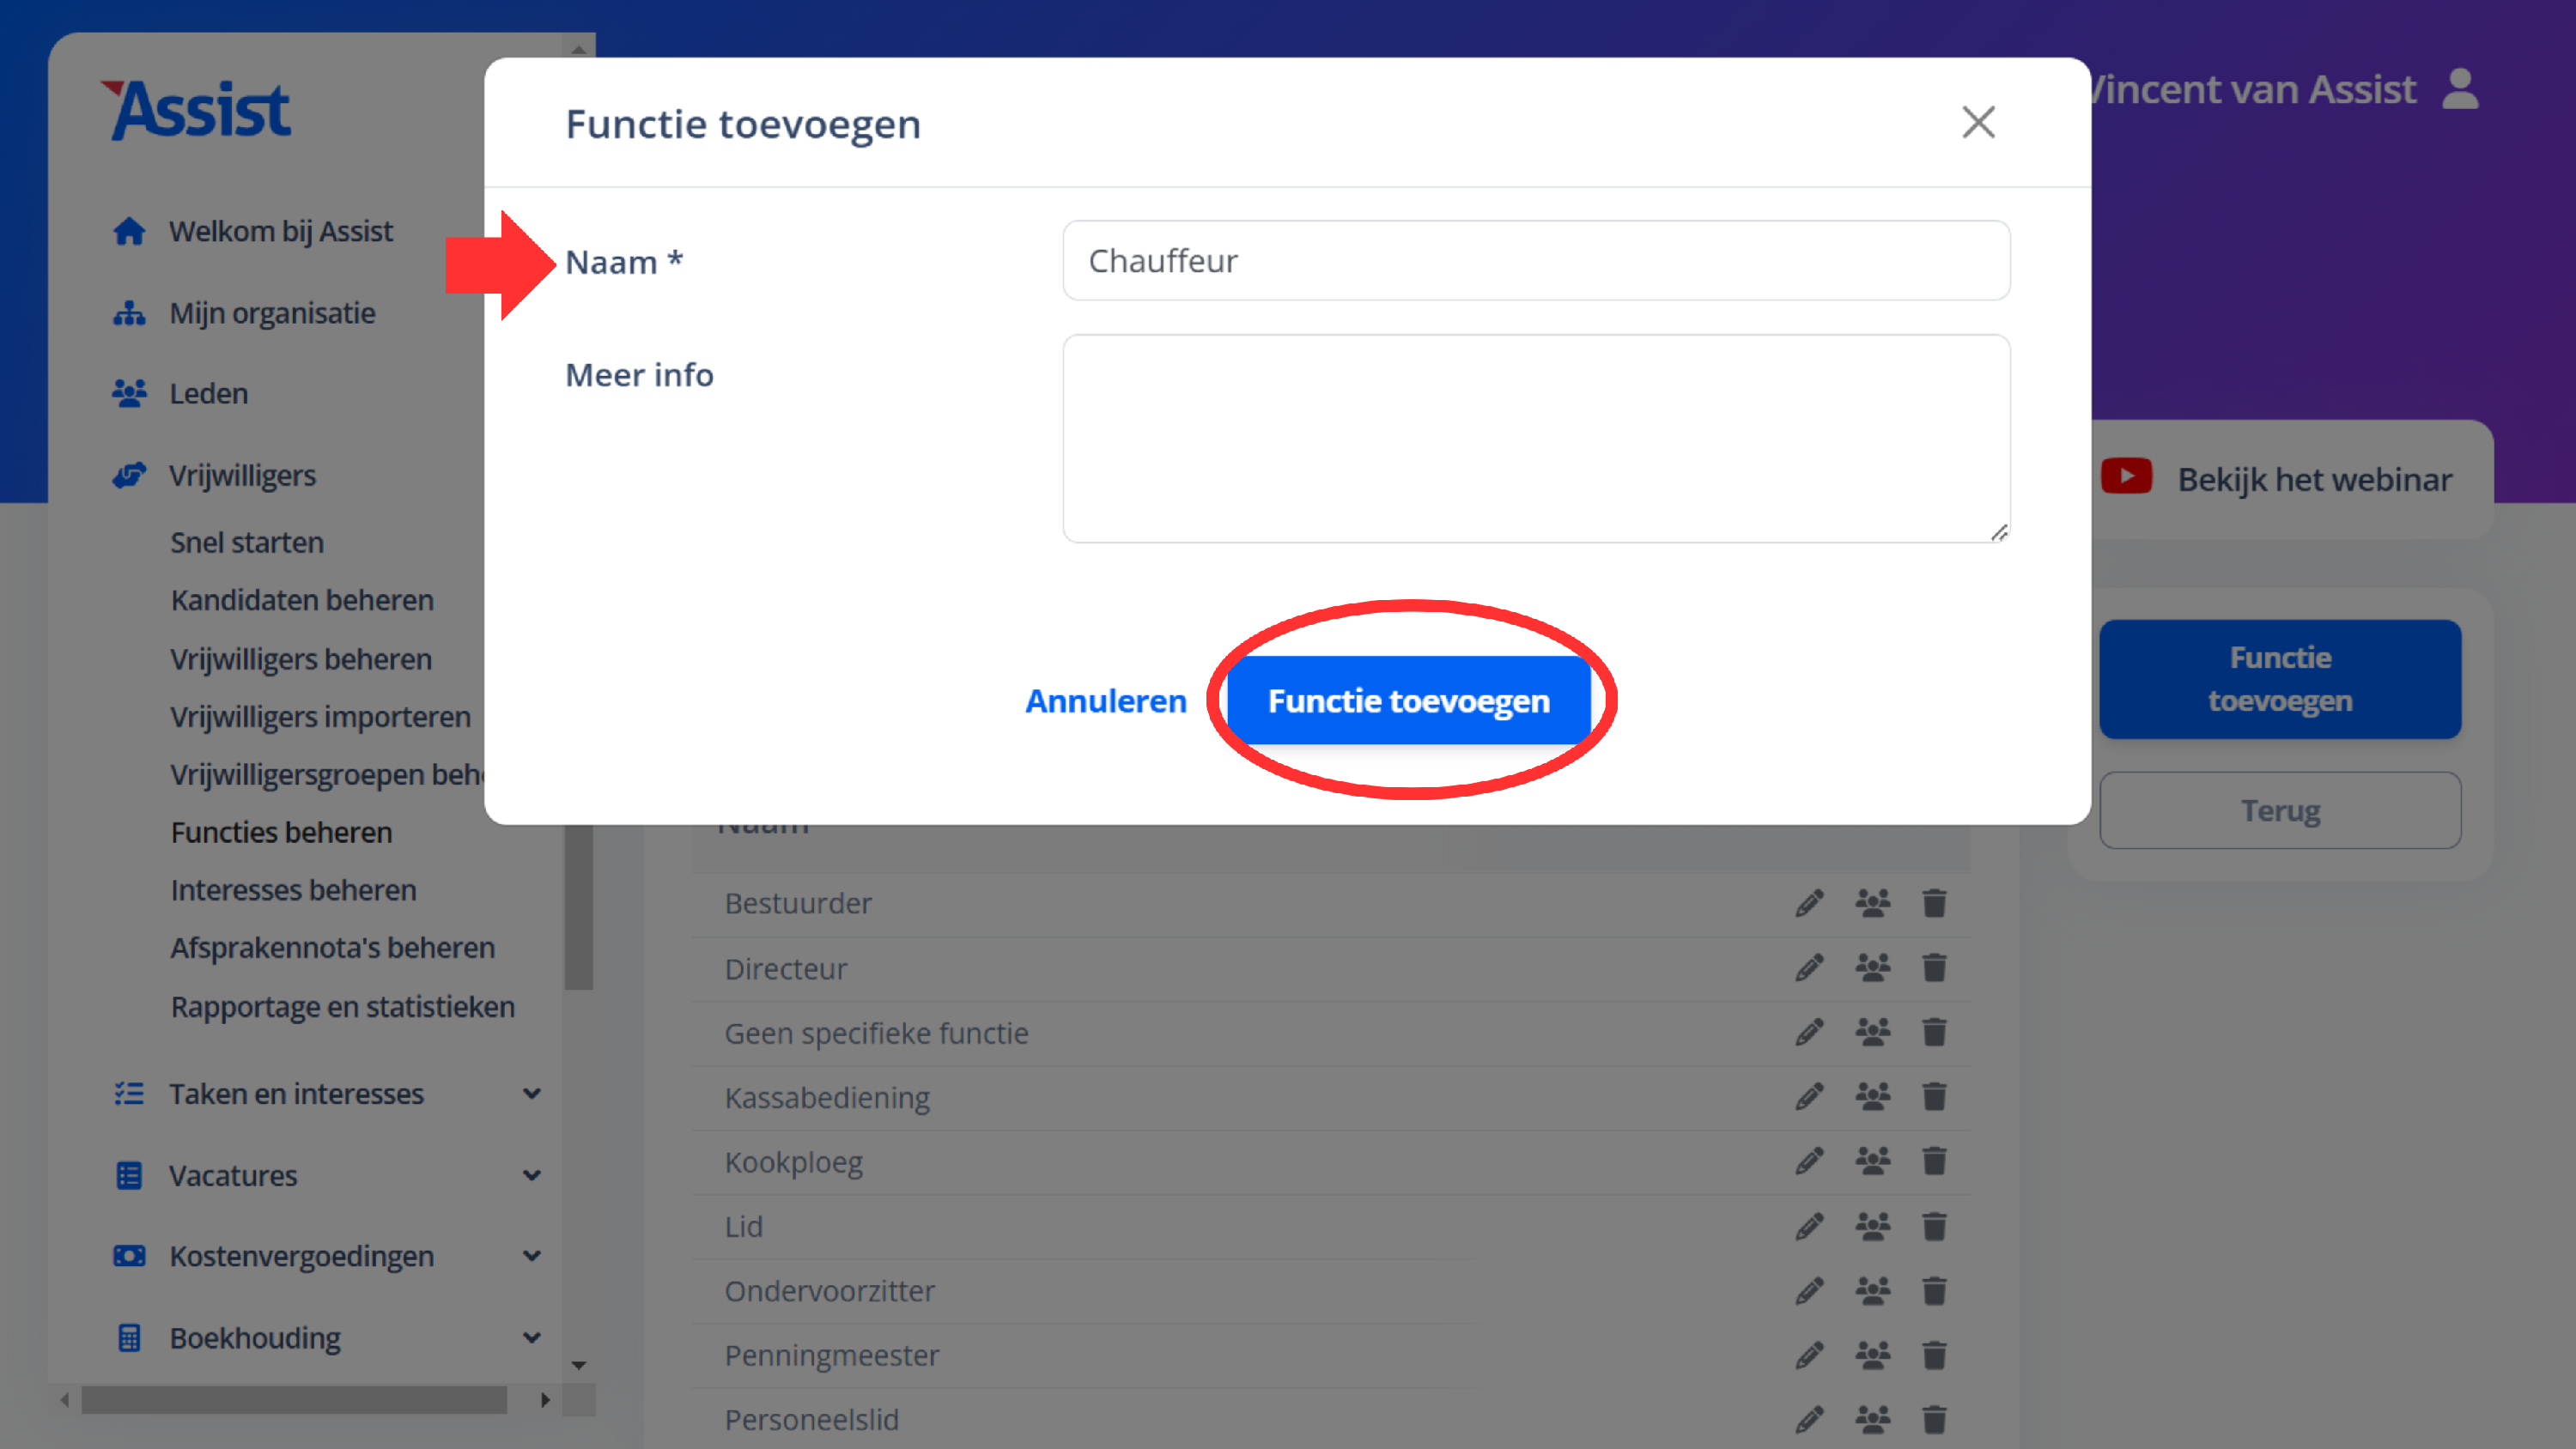2576x1449 pixels.
Task: Expand the Kostenvergoedingen menu chevron
Action: point(532,1256)
